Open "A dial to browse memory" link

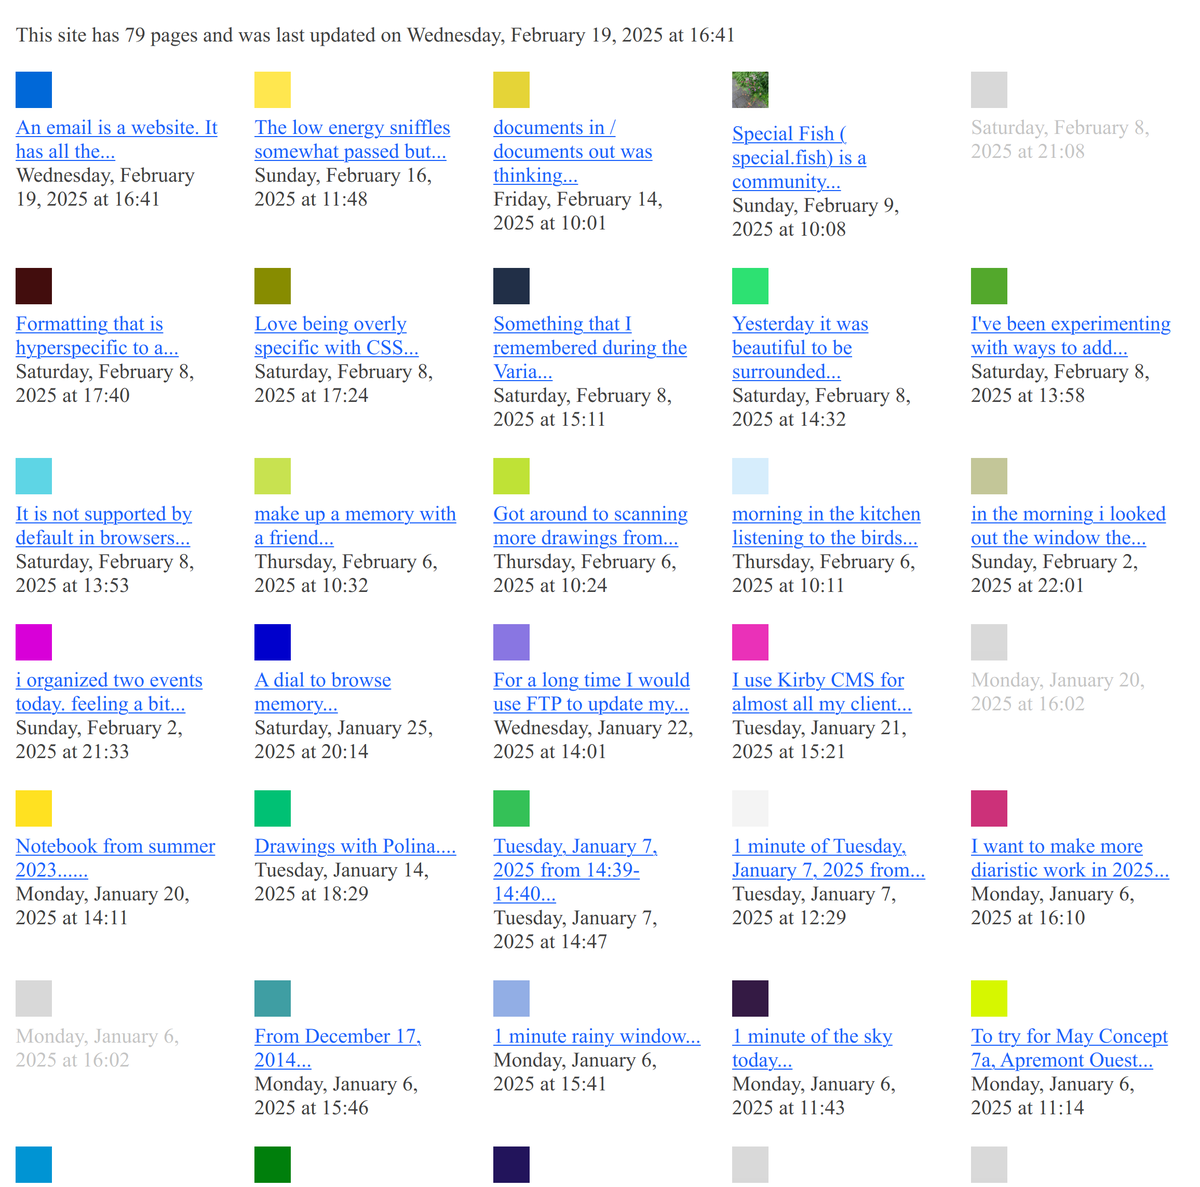[323, 692]
